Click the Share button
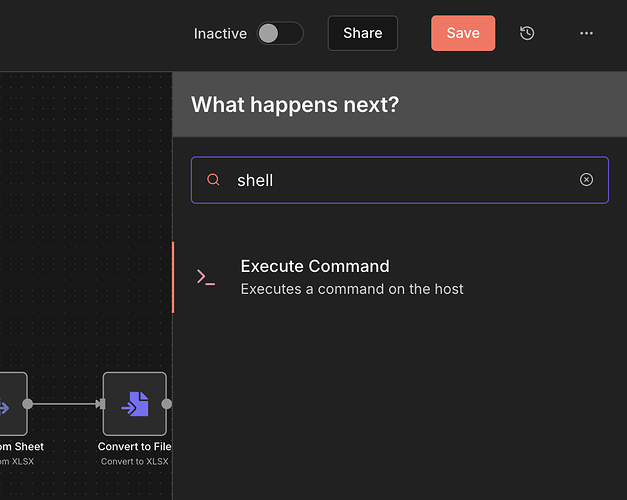 362,33
